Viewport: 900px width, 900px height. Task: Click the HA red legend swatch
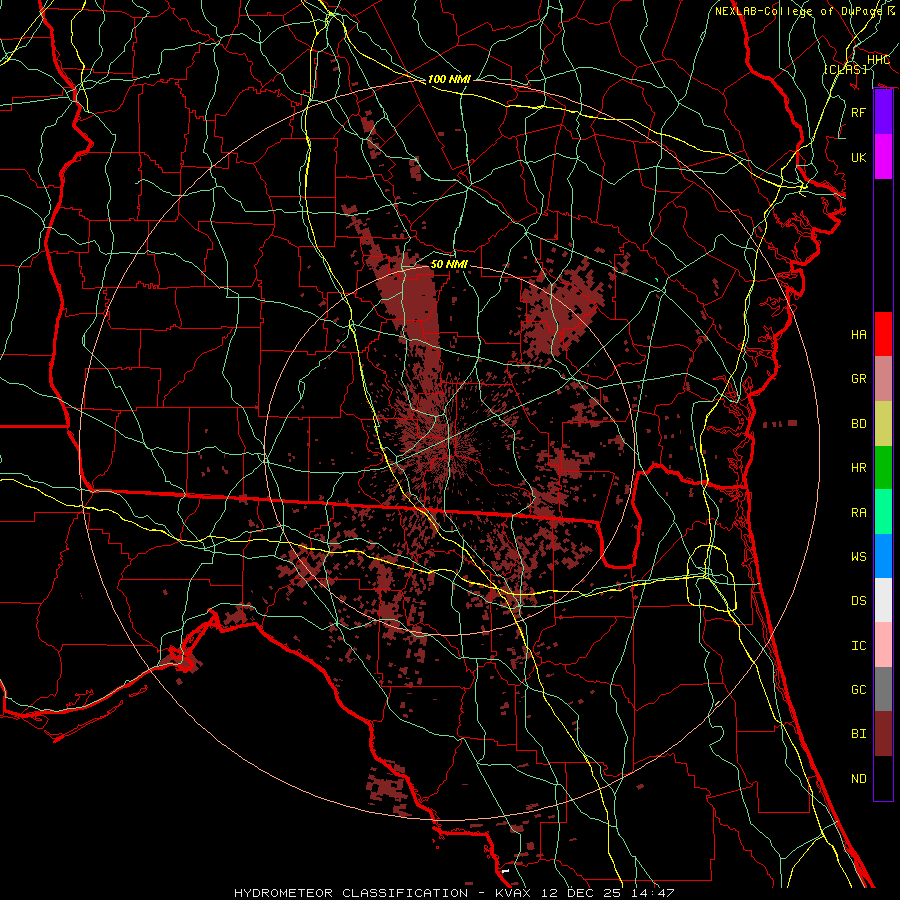883,334
